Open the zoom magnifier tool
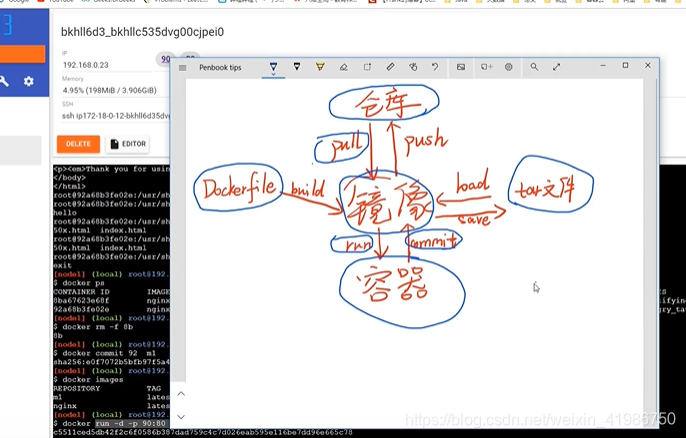This screenshot has height=438, width=686. tap(534, 67)
